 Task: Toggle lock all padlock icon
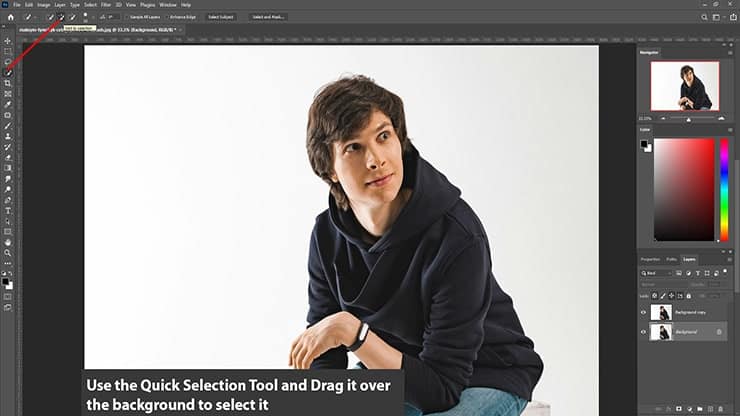coord(689,296)
